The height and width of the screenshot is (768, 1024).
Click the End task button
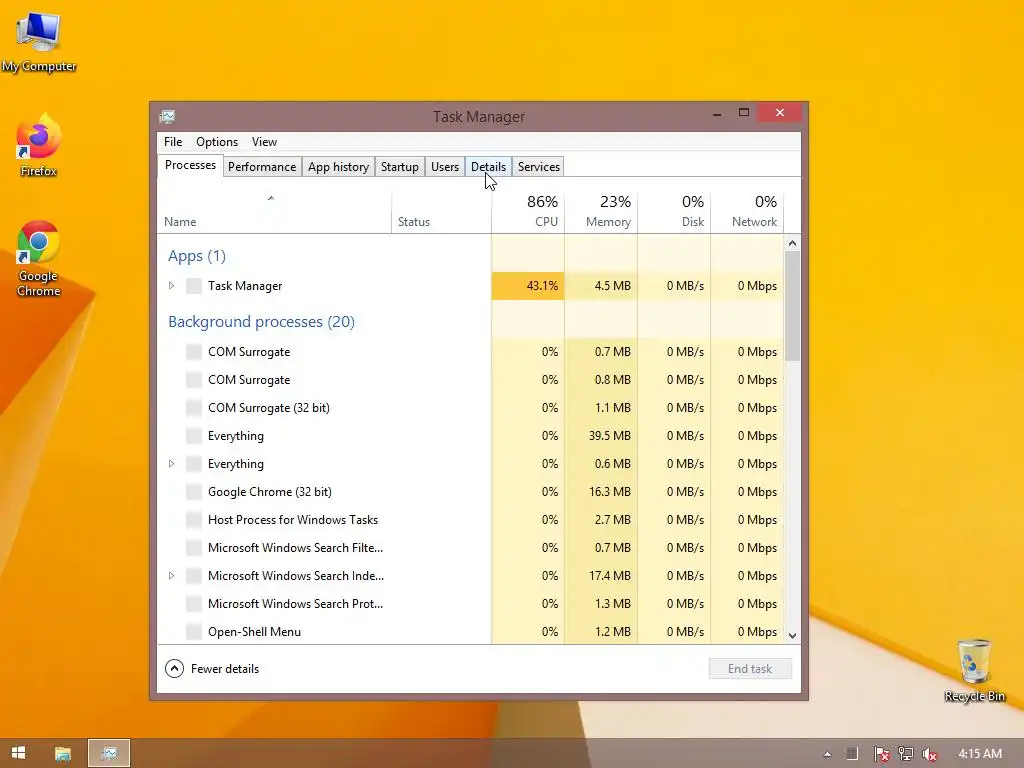click(750, 669)
